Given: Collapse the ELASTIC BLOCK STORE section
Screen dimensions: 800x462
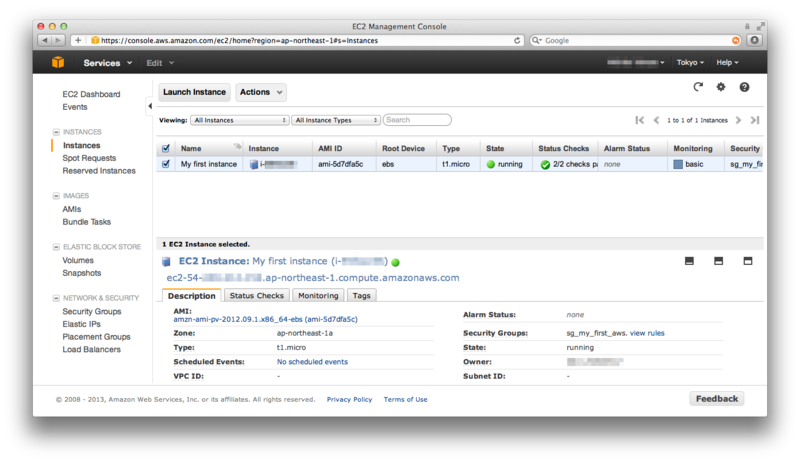Looking at the screenshot, I should click(56, 247).
